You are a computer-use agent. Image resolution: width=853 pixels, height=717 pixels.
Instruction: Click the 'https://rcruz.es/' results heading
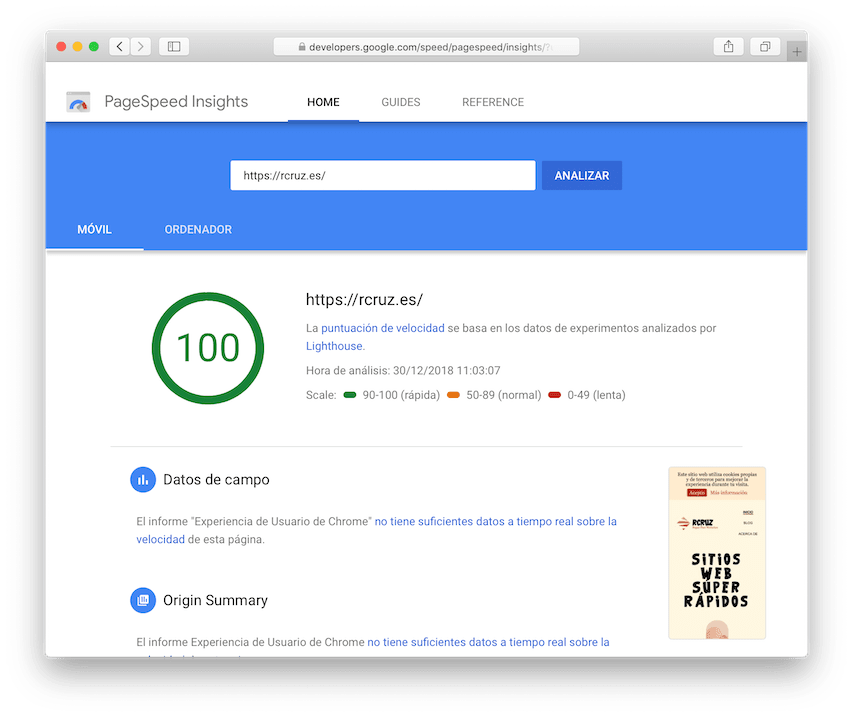(x=364, y=300)
